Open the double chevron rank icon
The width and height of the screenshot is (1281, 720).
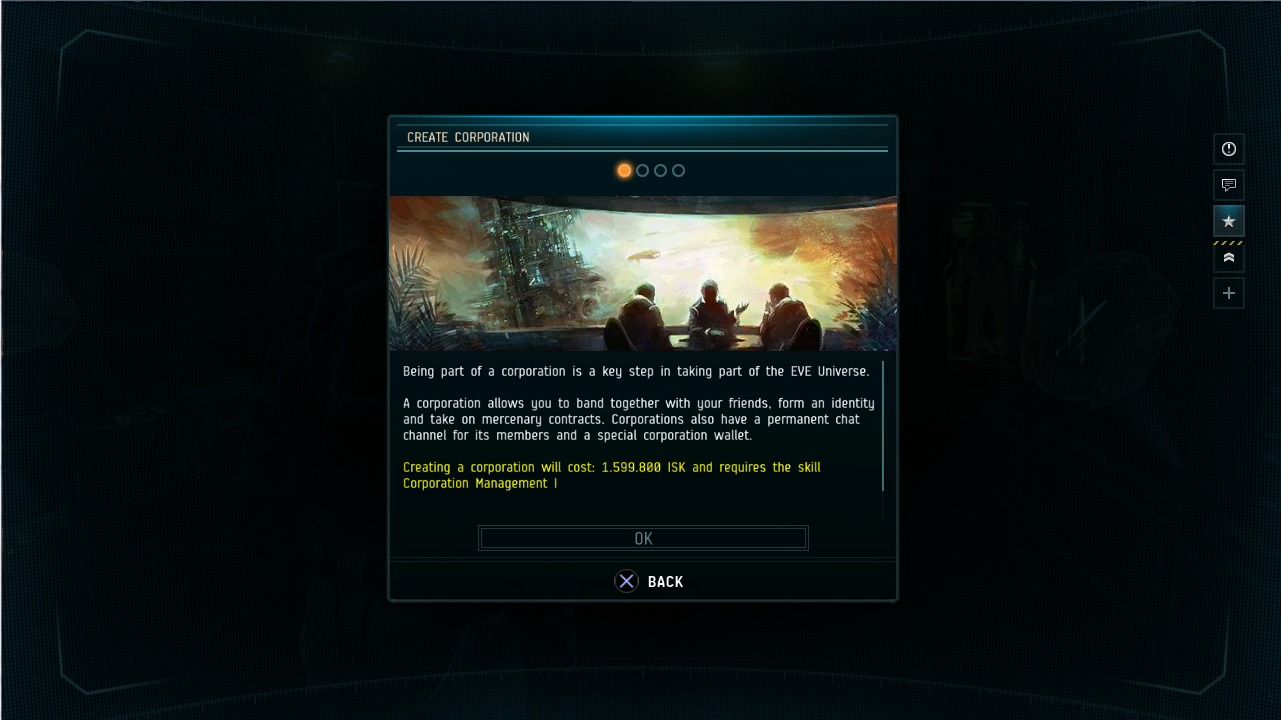pyautogui.click(x=1229, y=258)
